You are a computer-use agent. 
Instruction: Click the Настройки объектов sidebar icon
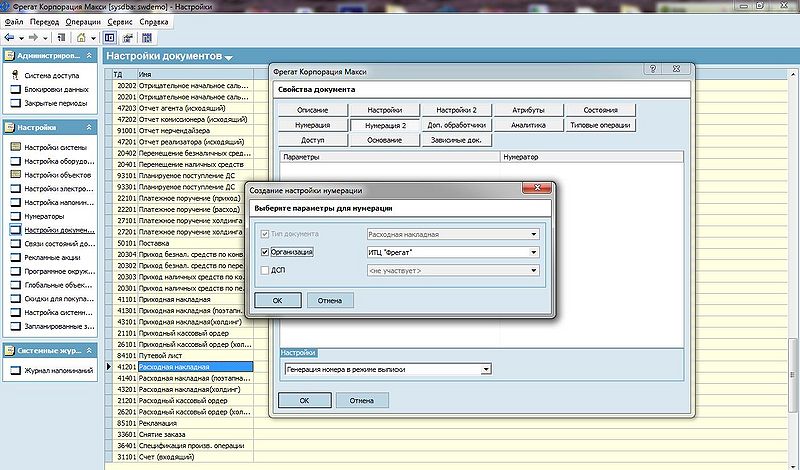point(16,175)
